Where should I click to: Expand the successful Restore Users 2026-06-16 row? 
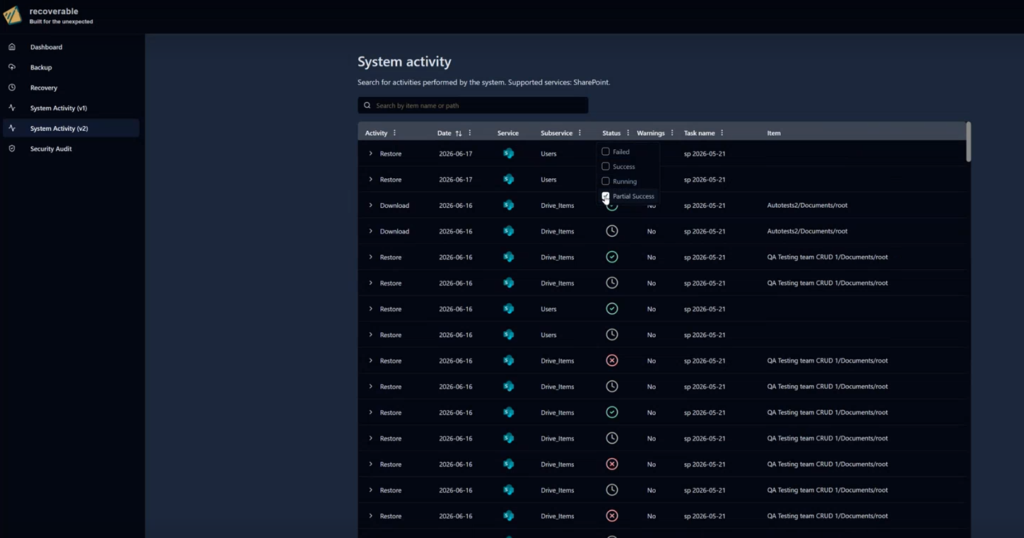tap(370, 309)
